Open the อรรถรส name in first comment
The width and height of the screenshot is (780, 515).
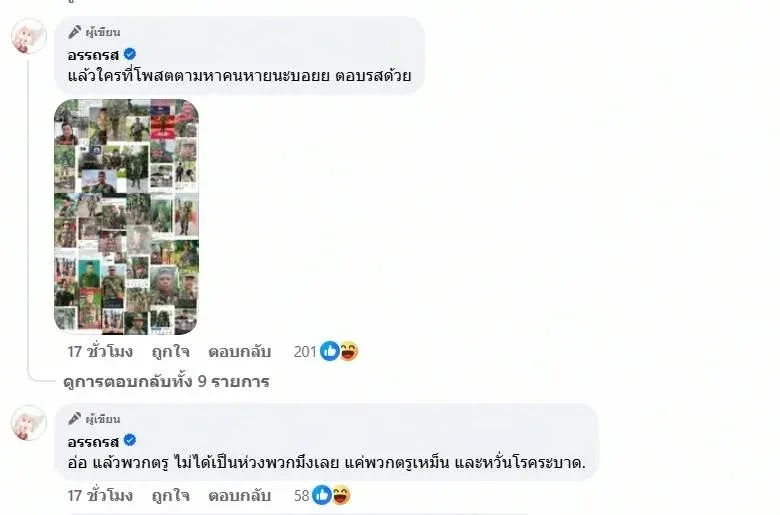(93, 55)
